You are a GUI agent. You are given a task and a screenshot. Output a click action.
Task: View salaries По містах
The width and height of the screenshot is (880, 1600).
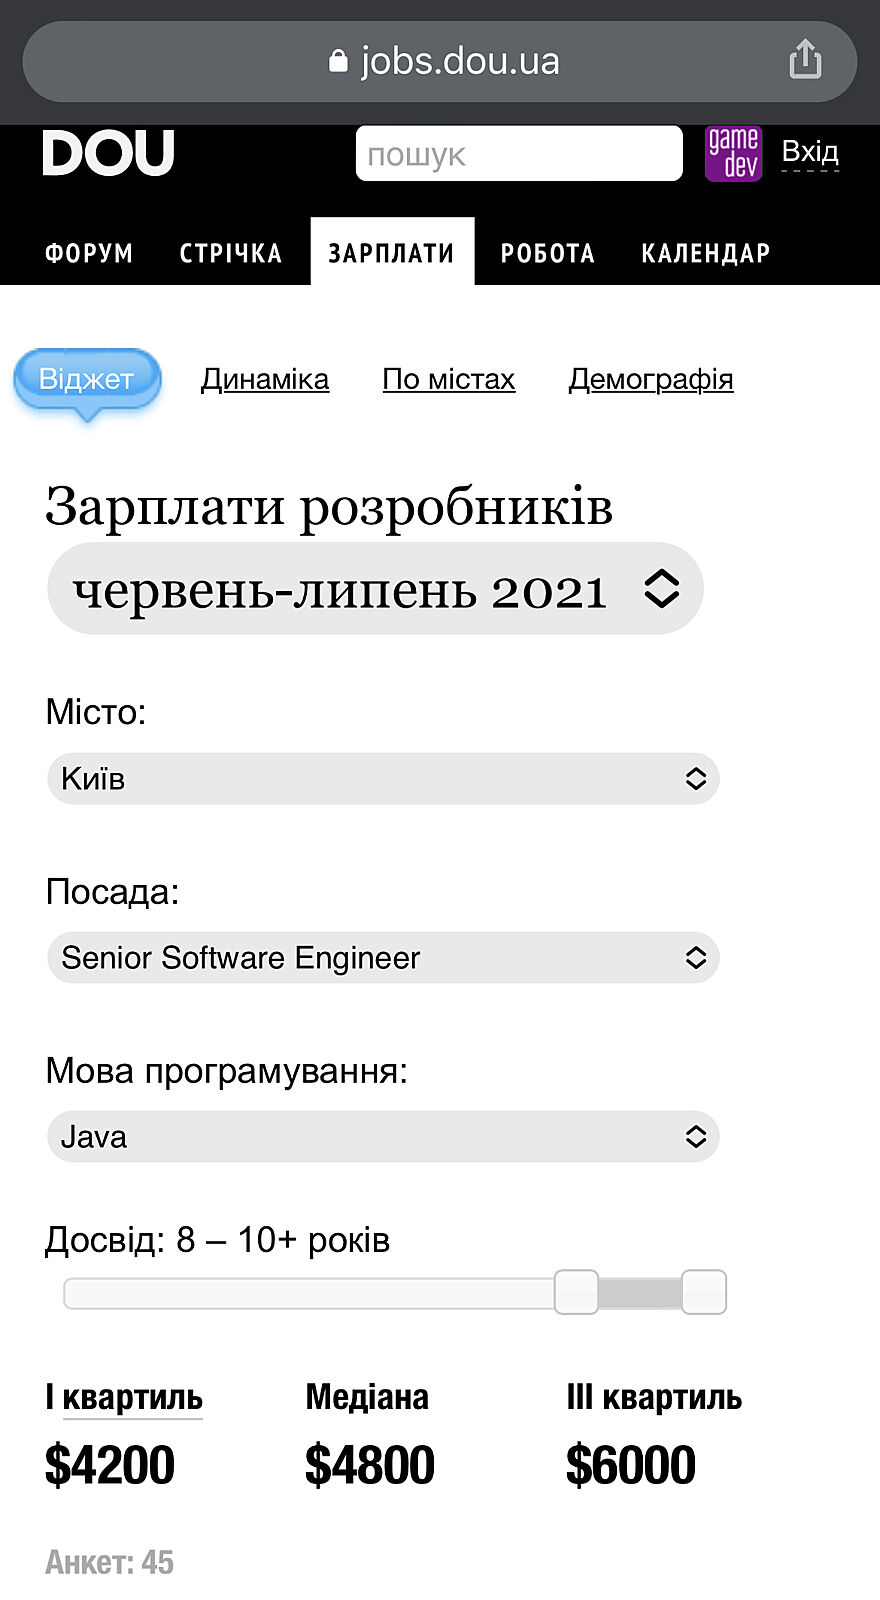pos(449,379)
